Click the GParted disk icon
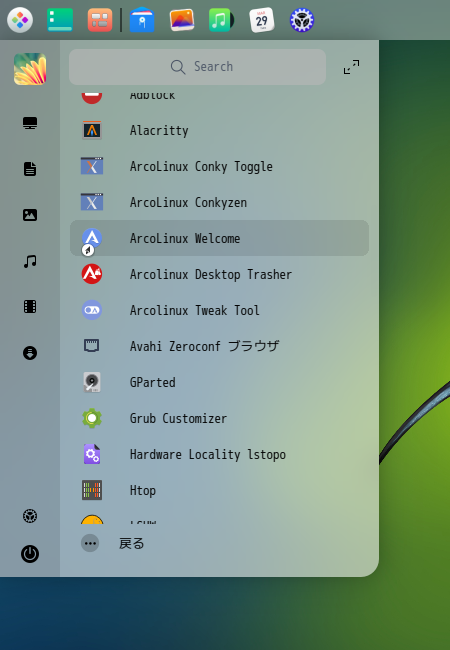Screen dimensions: 450x650 tap(92, 382)
